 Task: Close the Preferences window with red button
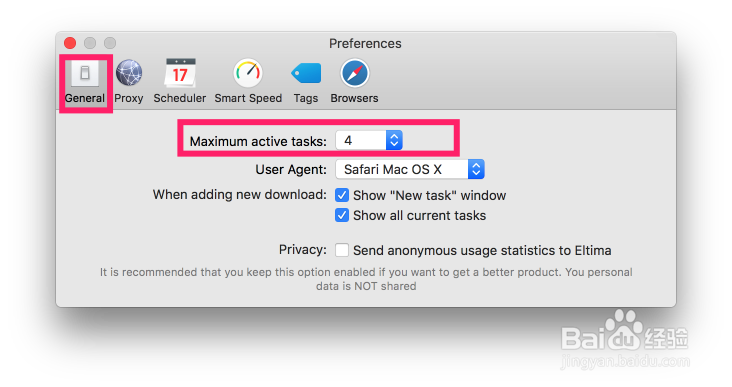tap(70, 43)
